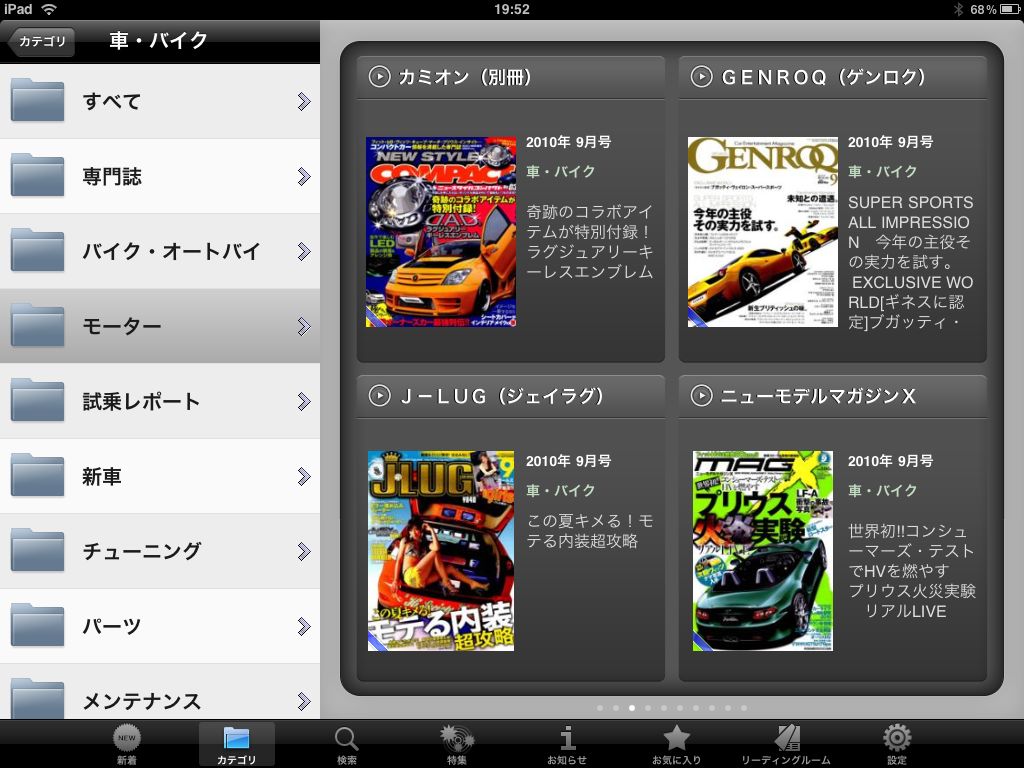Read the SUPER SPORTS ALL IMPRESSION description
Viewport: 1024px width, 768px height.
coord(911,262)
